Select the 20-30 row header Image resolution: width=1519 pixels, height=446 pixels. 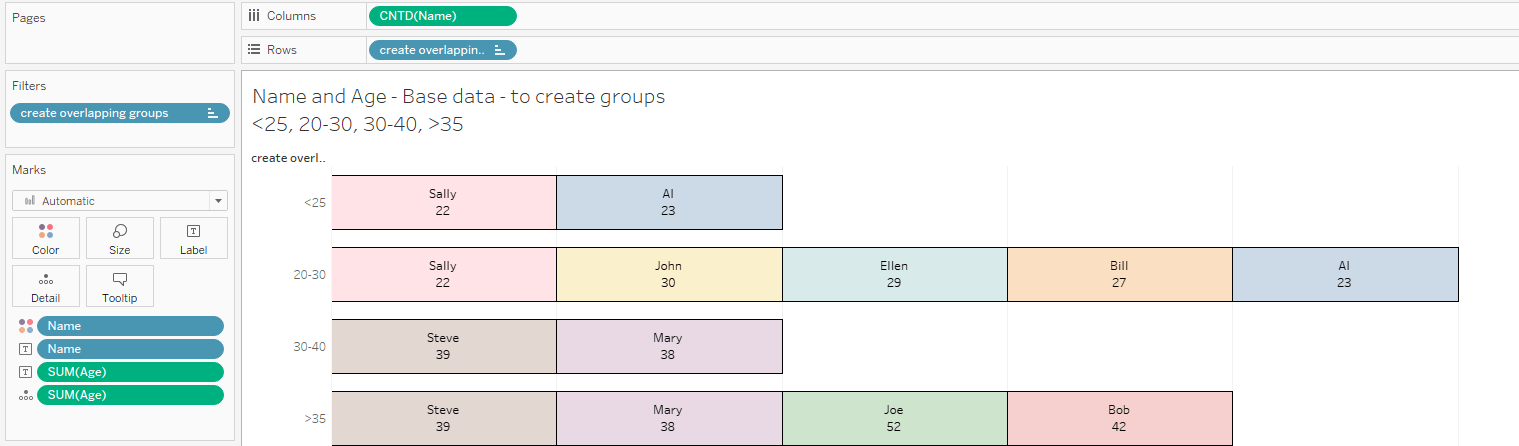(x=309, y=275)
